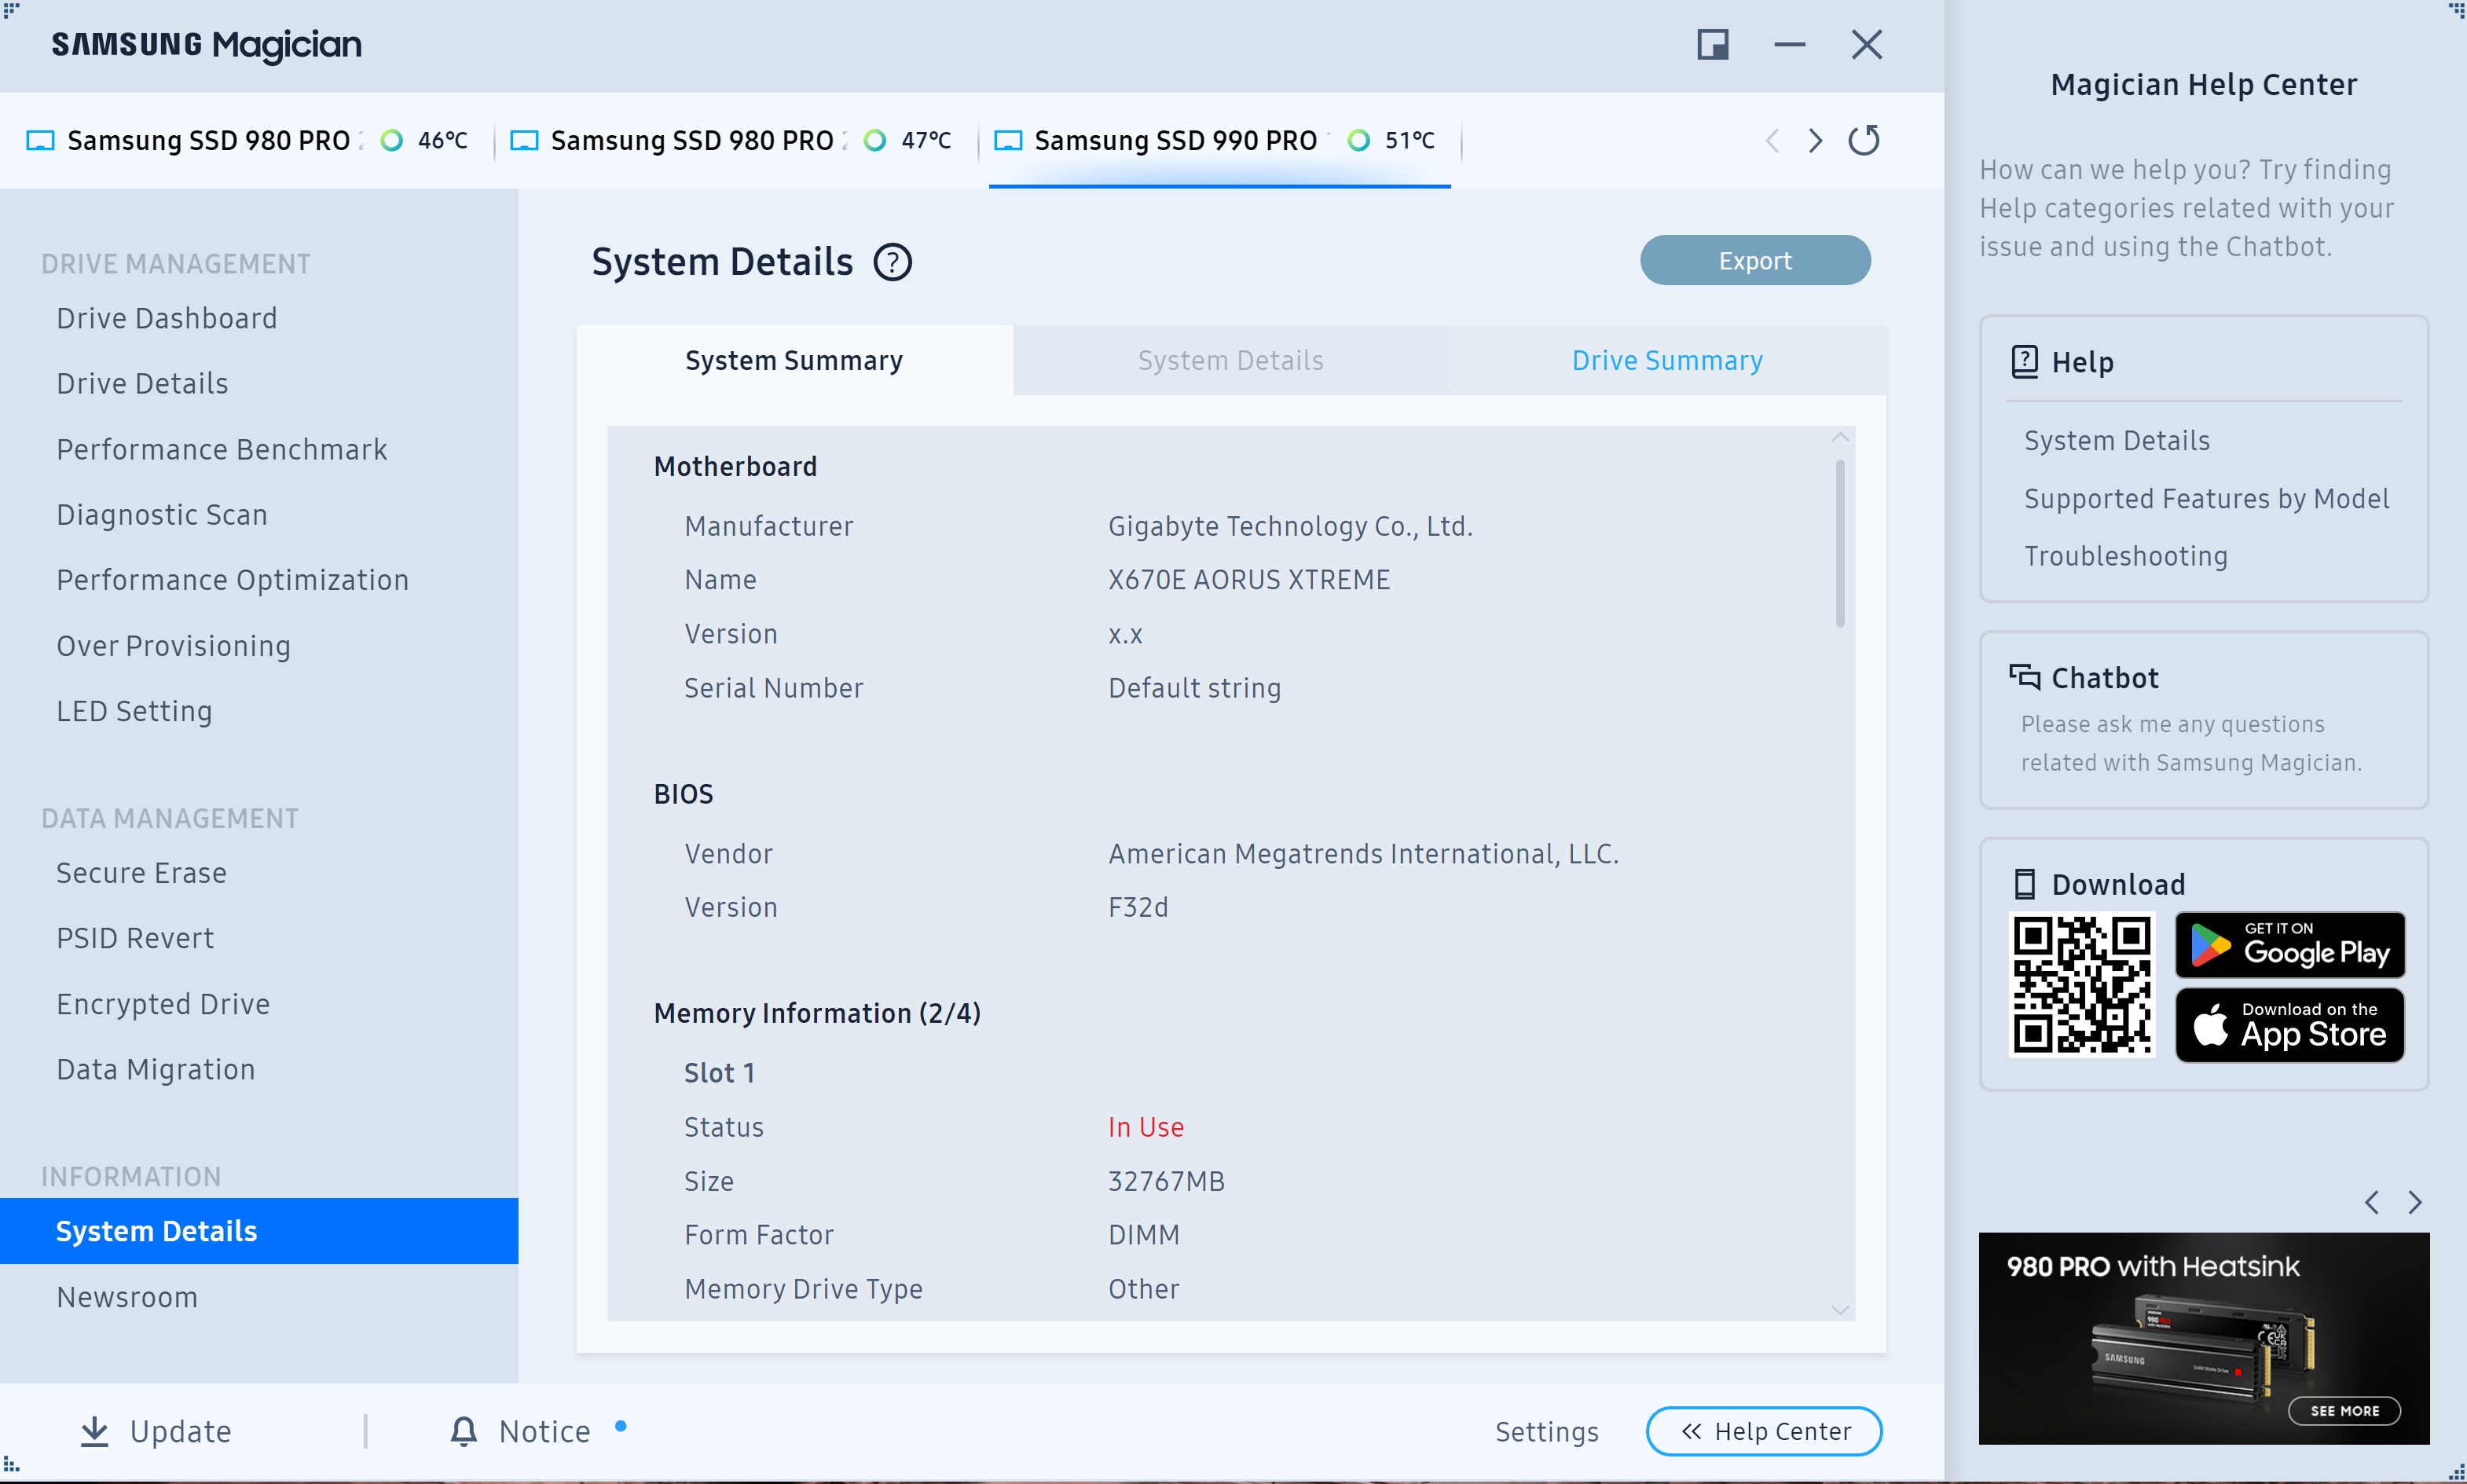Screen dimensions: 2467x1484
Task: Click the Memory Information (2/4) heading
Action: [x=817, y=1013]
